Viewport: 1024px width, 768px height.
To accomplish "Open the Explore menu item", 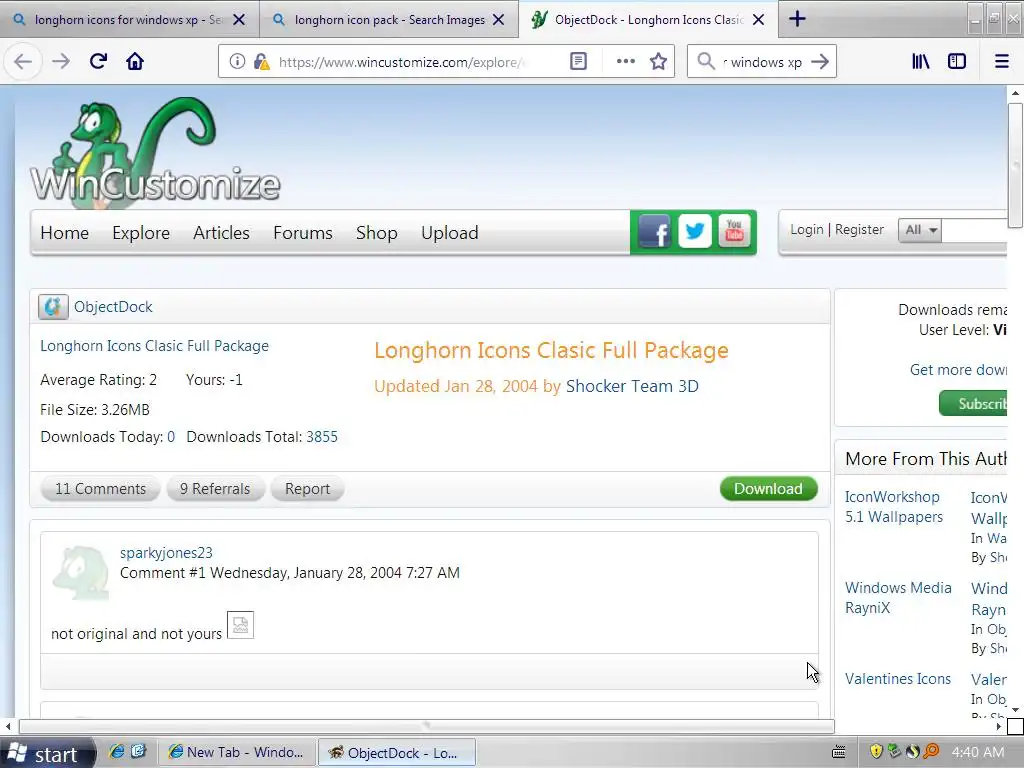I will point(140,232).
